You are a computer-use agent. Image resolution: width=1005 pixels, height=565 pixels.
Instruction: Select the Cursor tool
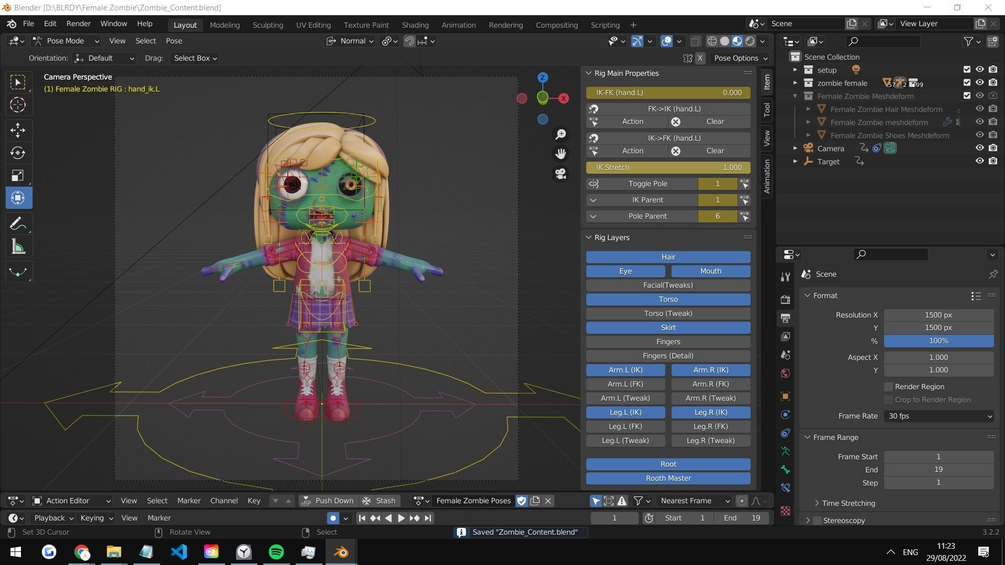pos(18,105)
